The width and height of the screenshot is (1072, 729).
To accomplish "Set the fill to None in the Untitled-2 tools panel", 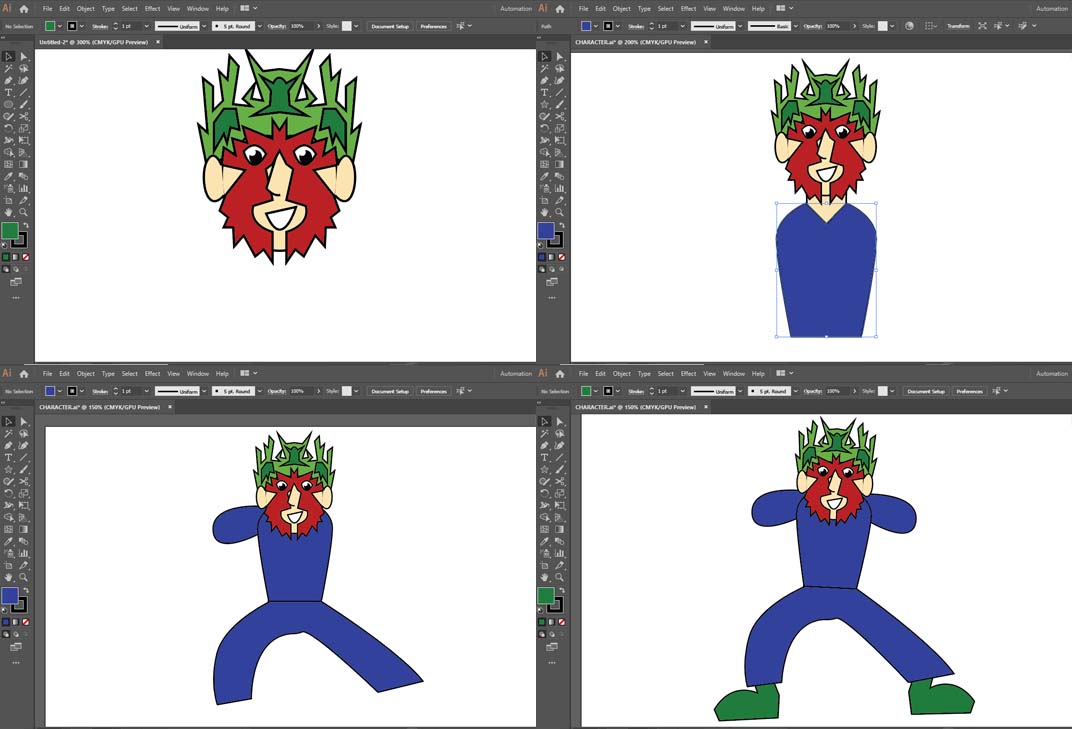I will [25, 257].
